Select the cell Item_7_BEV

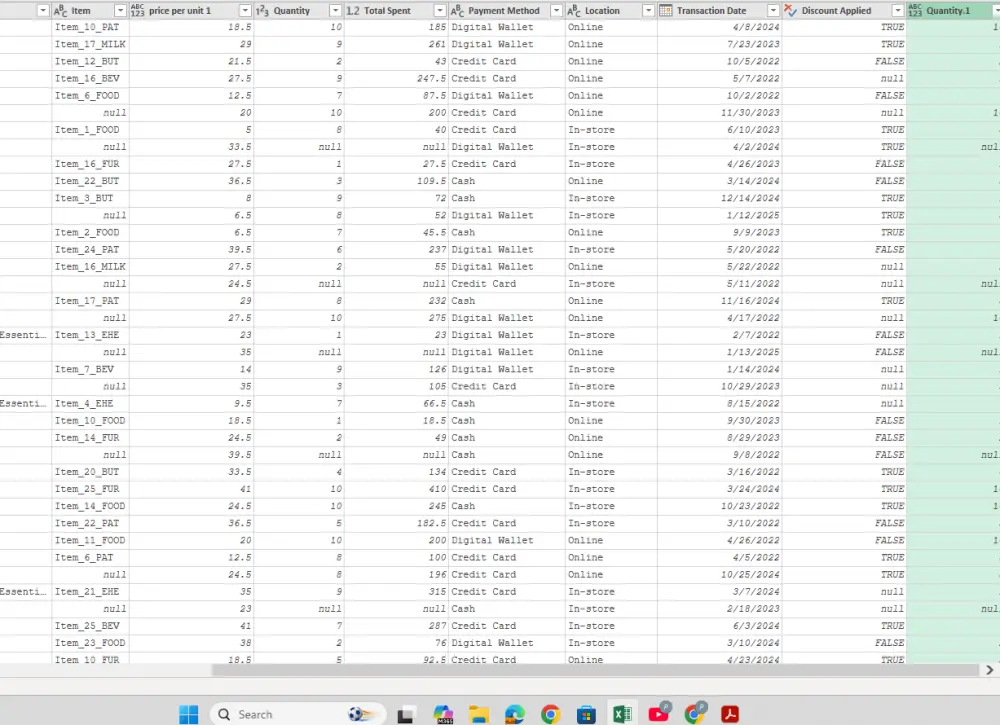click(x=90, y=369)
